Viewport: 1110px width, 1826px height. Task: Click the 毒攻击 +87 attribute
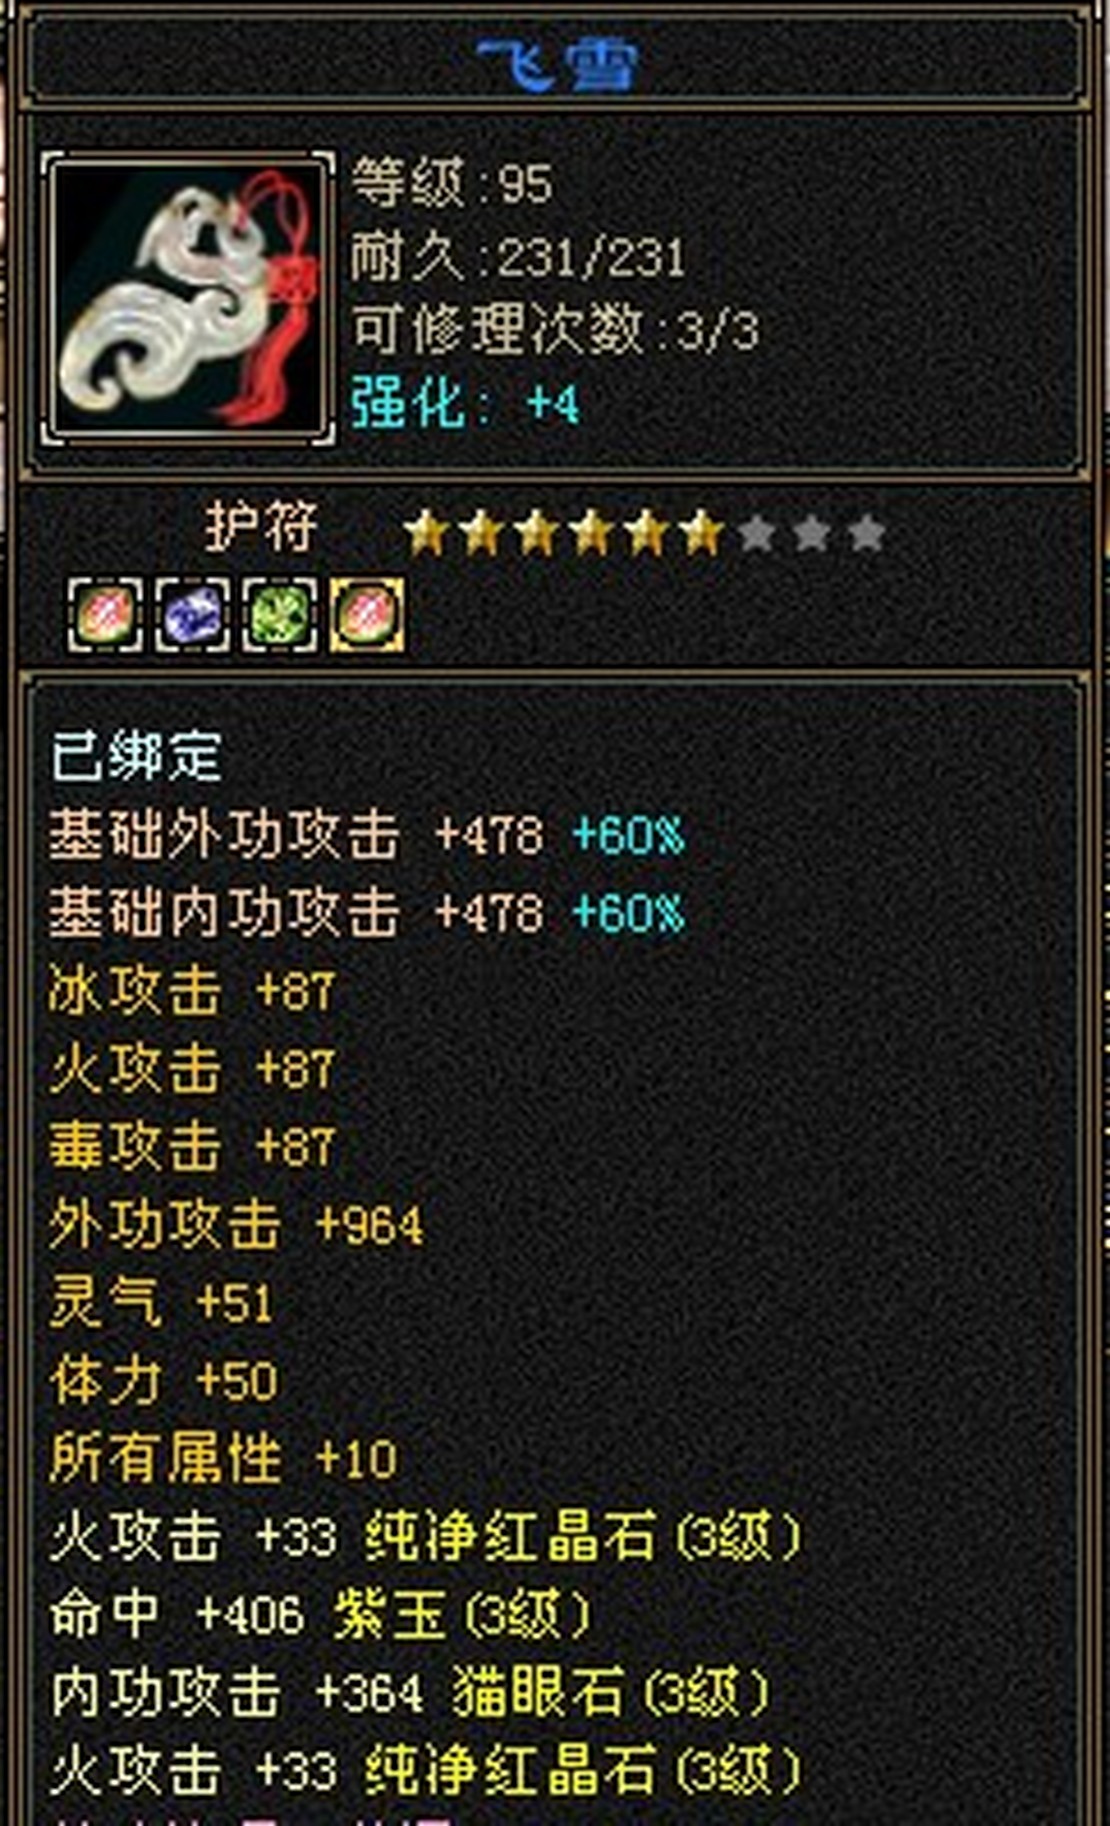point(191,1147)
